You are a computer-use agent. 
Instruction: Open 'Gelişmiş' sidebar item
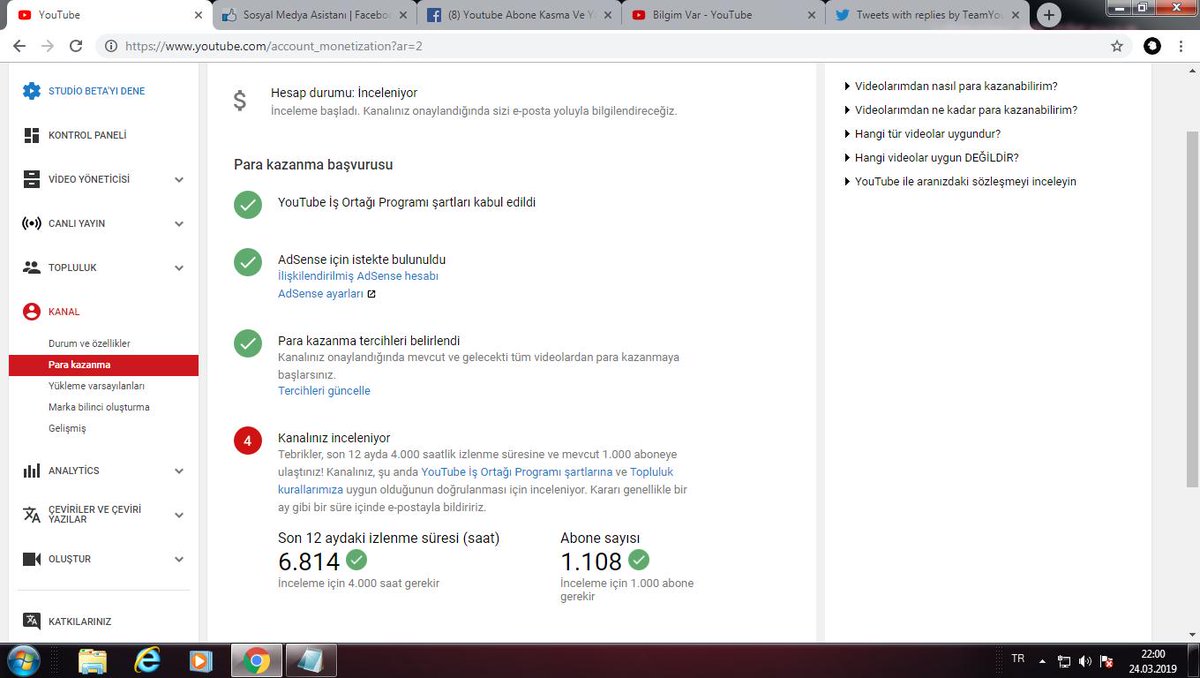(67, 428)
